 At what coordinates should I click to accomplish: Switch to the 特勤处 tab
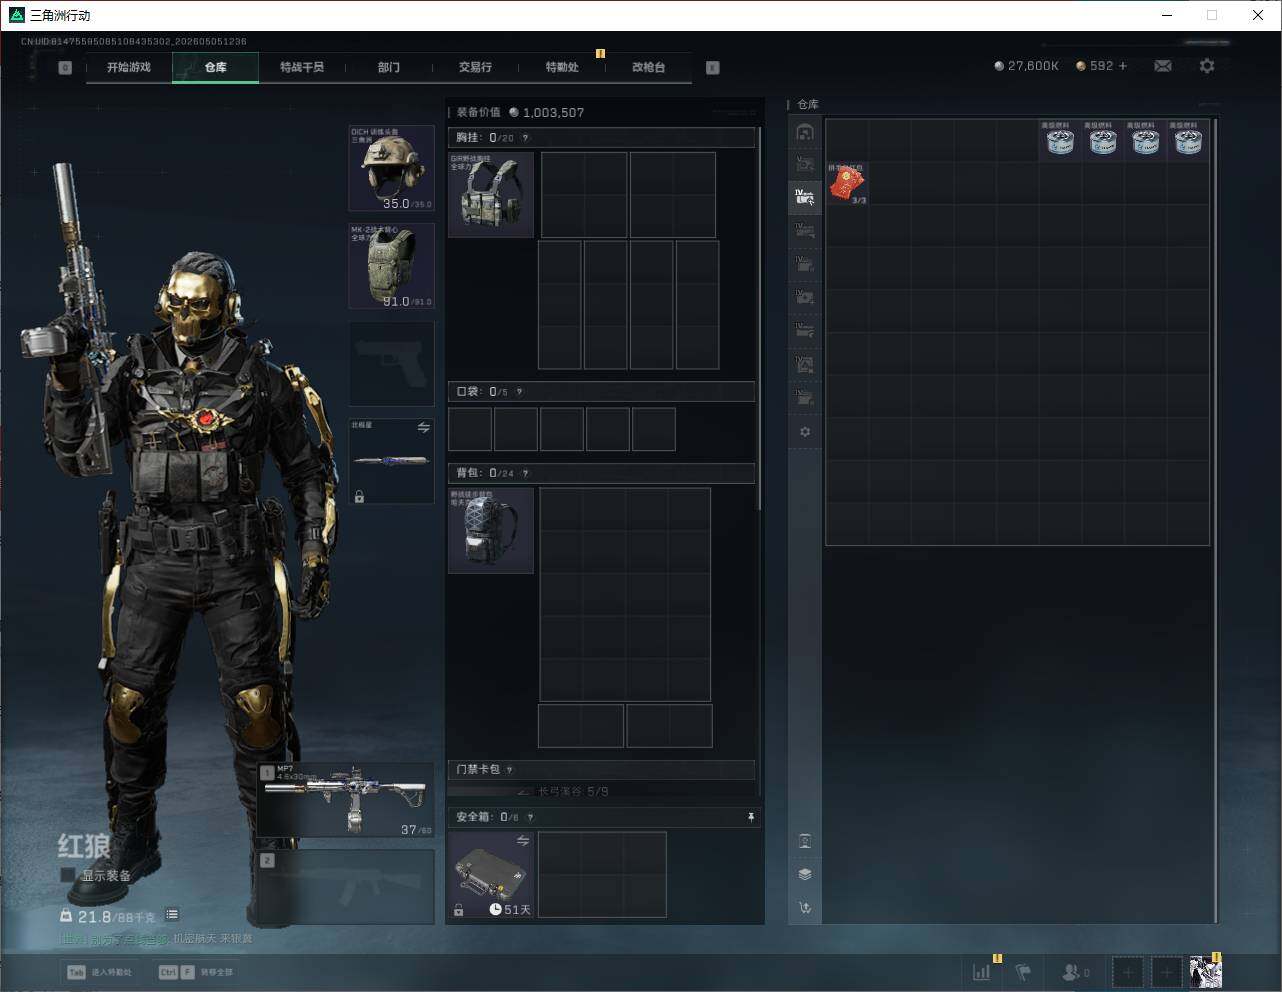click(x=562, y=67)
